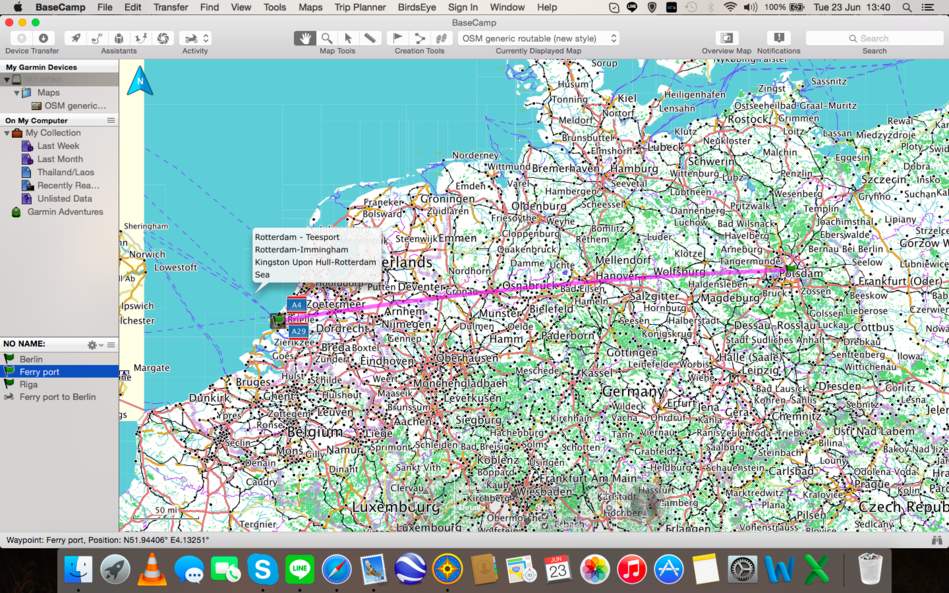949x593 pixels.
Task: Click the backpack icon in Assistants
Action: point(119,38)
